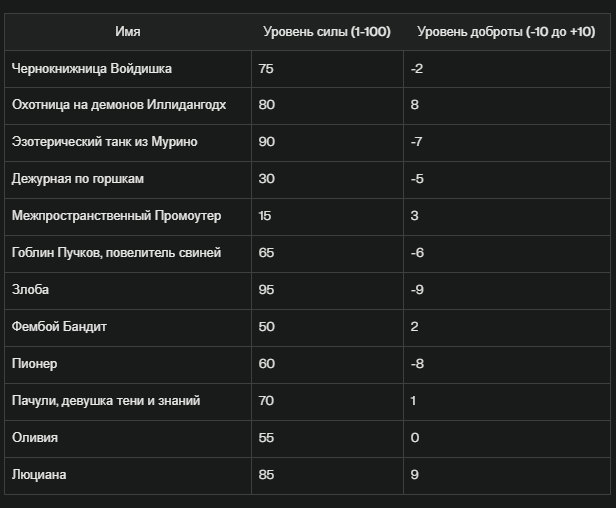Select 'Пачули, девушка тени и знаний' cell

[x=128, y=401]
